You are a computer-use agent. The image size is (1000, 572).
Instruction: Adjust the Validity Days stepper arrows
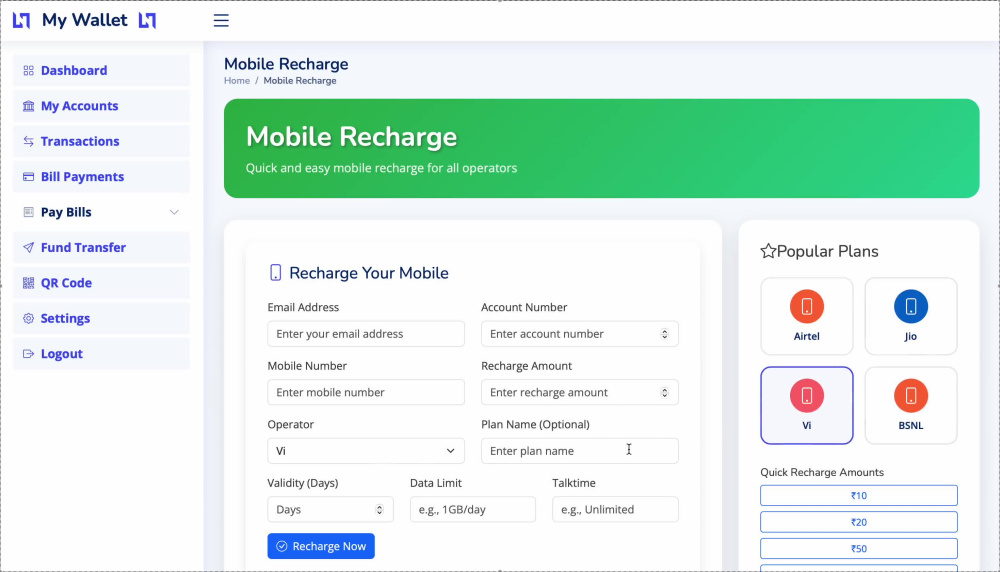pos(379,510)
